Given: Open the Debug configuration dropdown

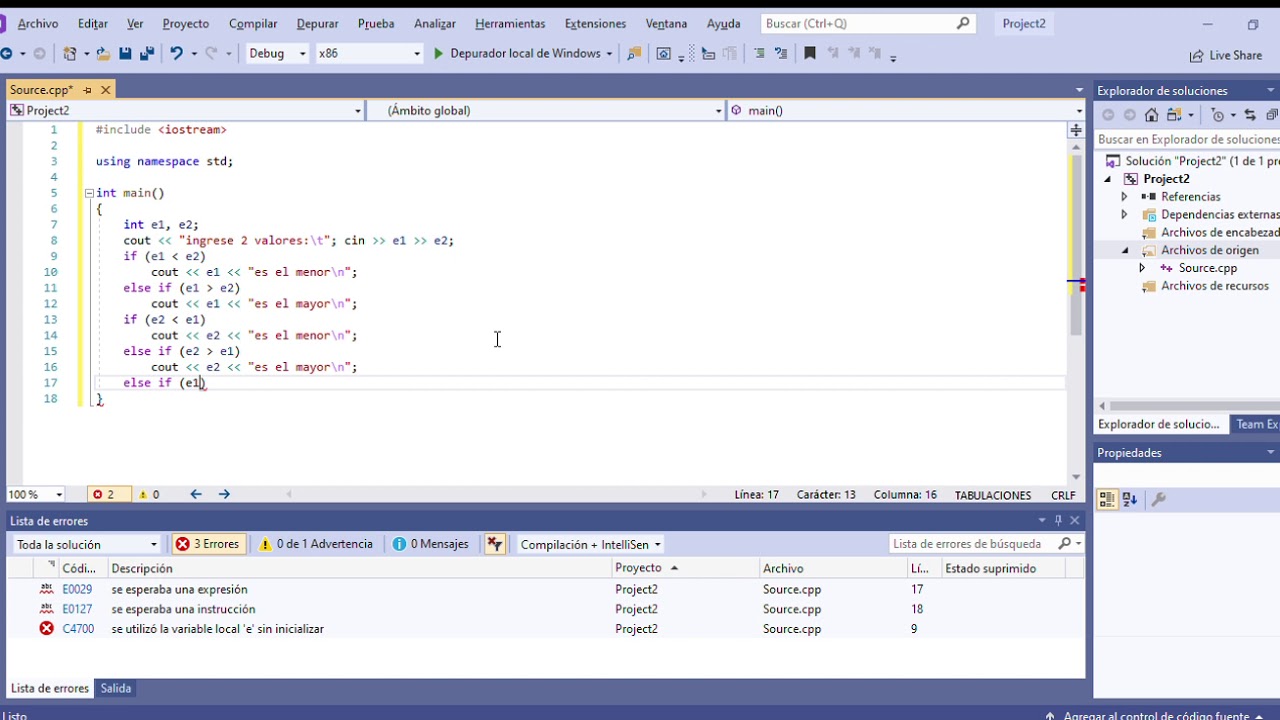Looking at the screenshot, I should [276, 54].
